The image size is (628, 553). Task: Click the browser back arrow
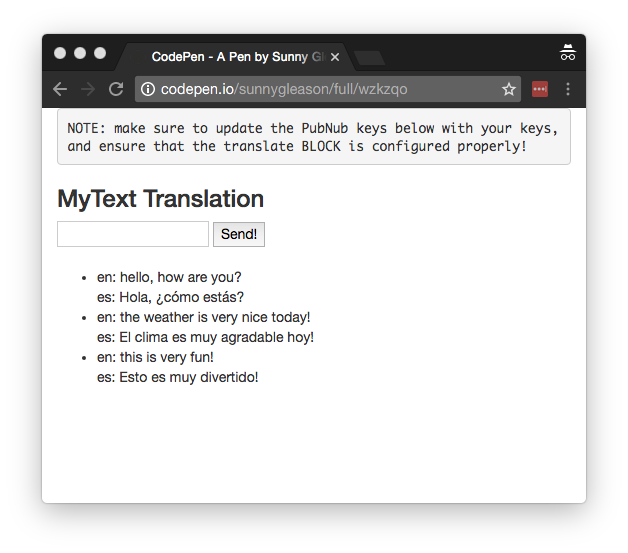60,89
